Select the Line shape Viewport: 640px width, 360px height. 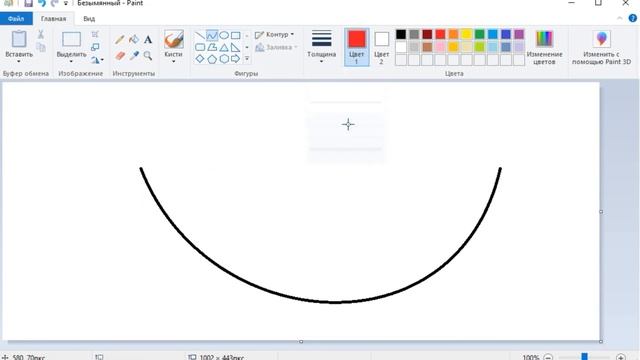point(200,36)
